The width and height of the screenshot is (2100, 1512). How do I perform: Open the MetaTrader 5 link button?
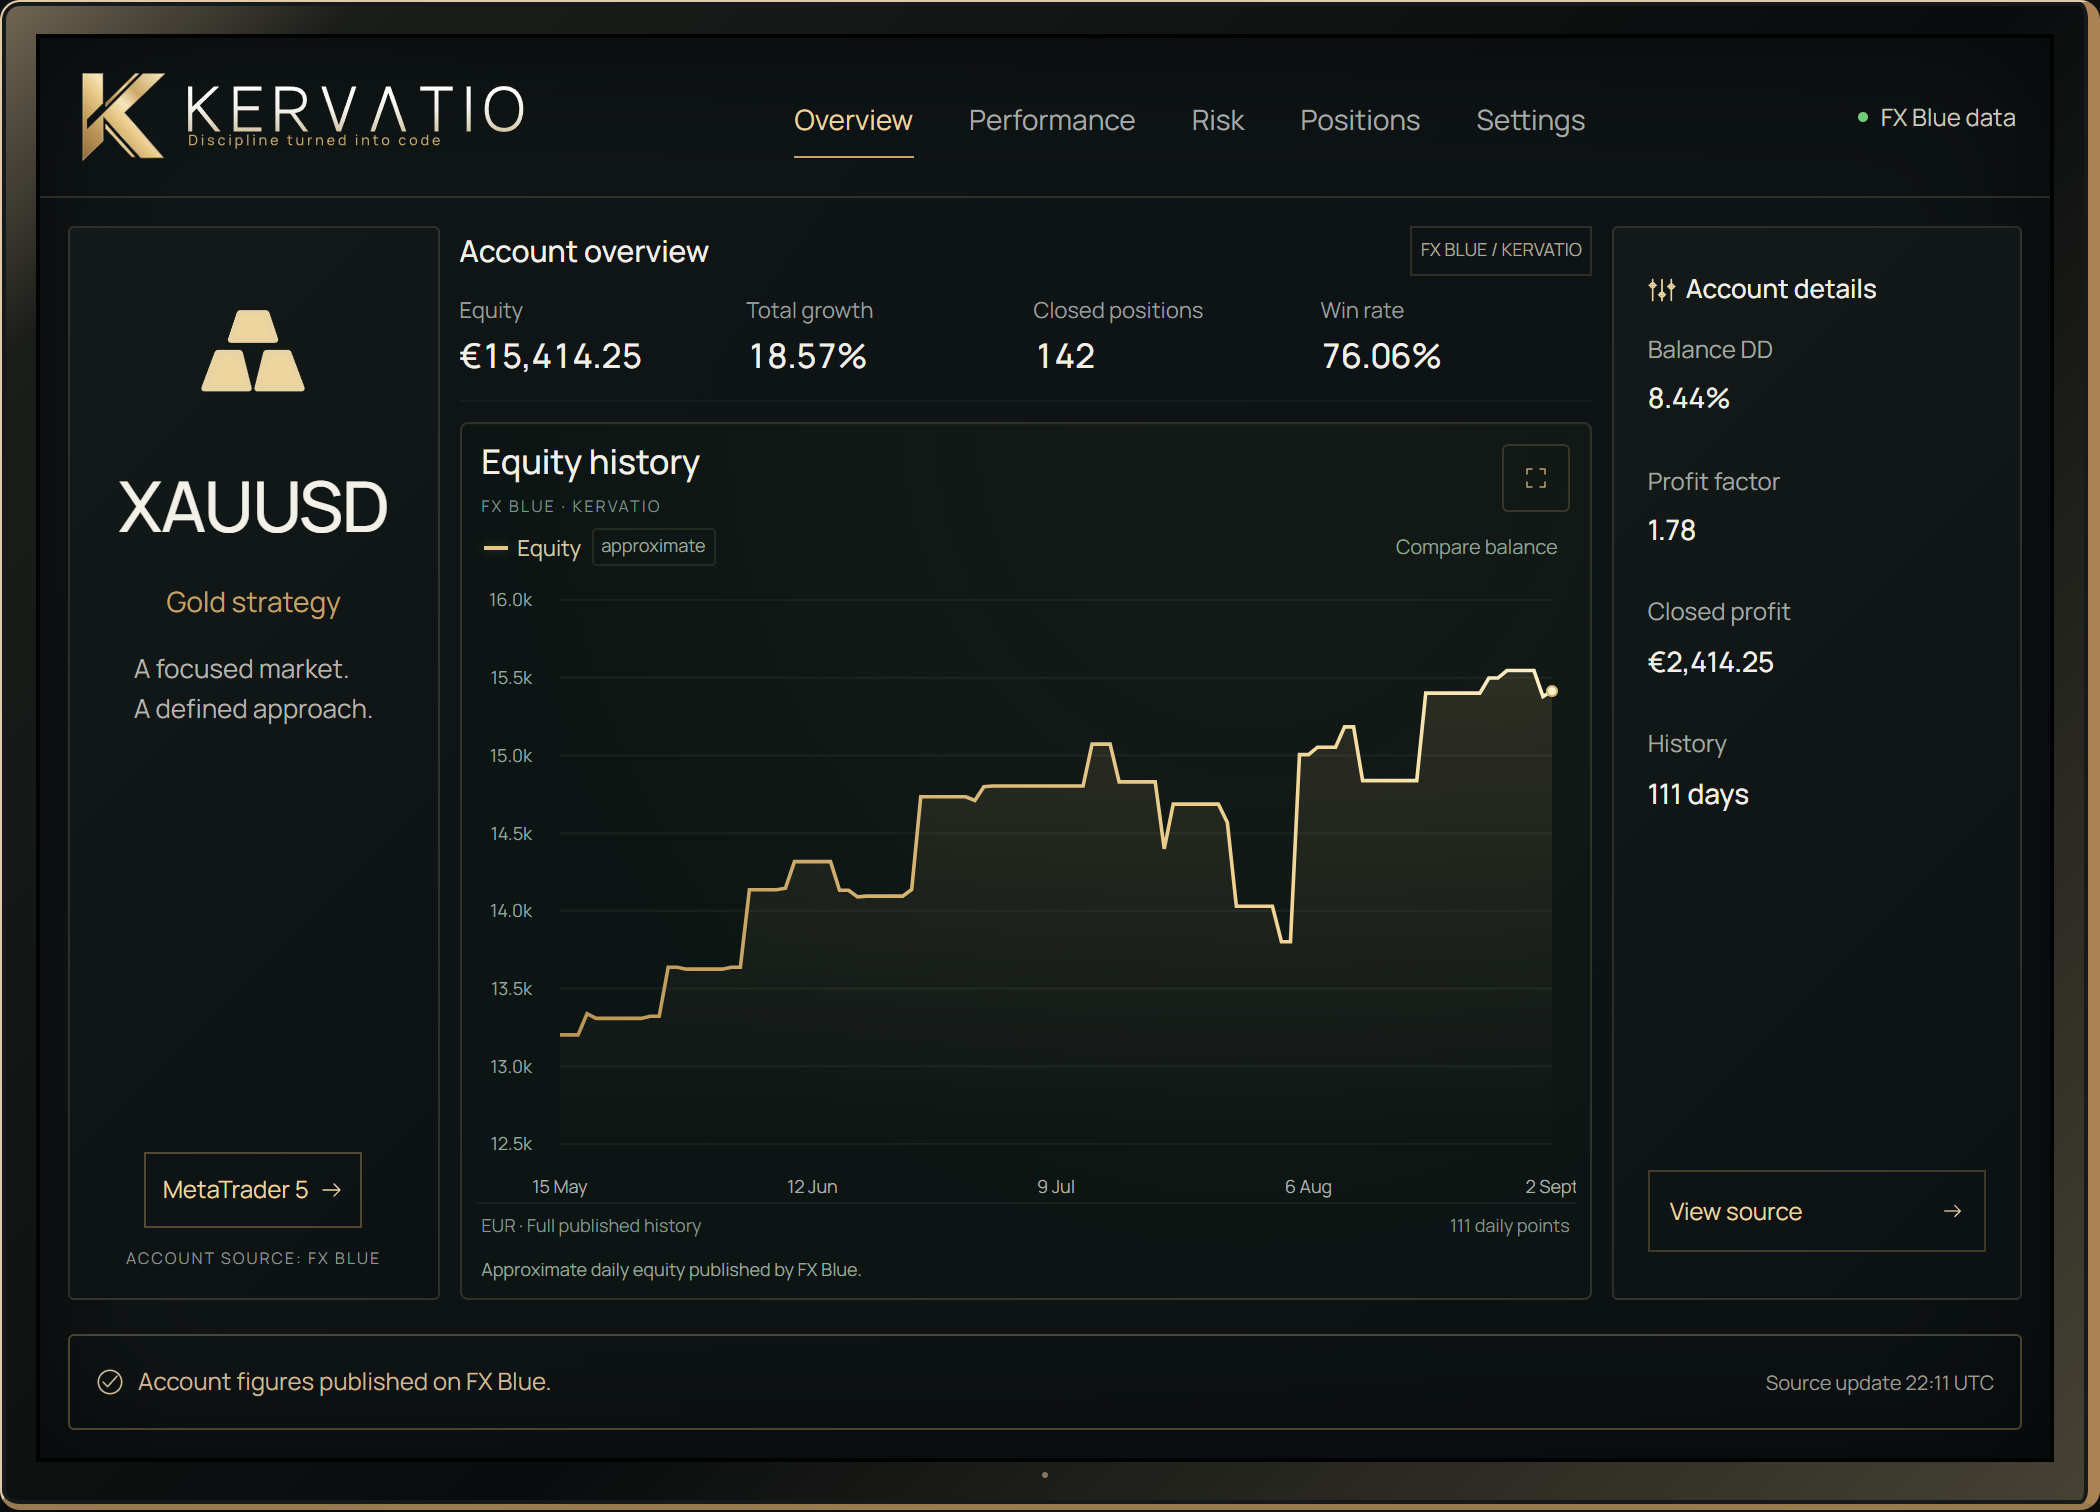click(253, 1189)
